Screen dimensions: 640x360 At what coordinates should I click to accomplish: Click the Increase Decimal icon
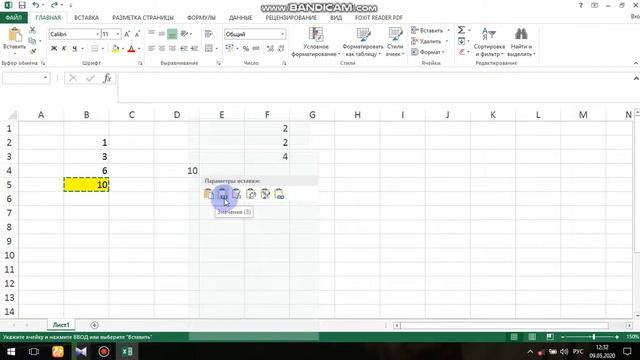point(270,49)
